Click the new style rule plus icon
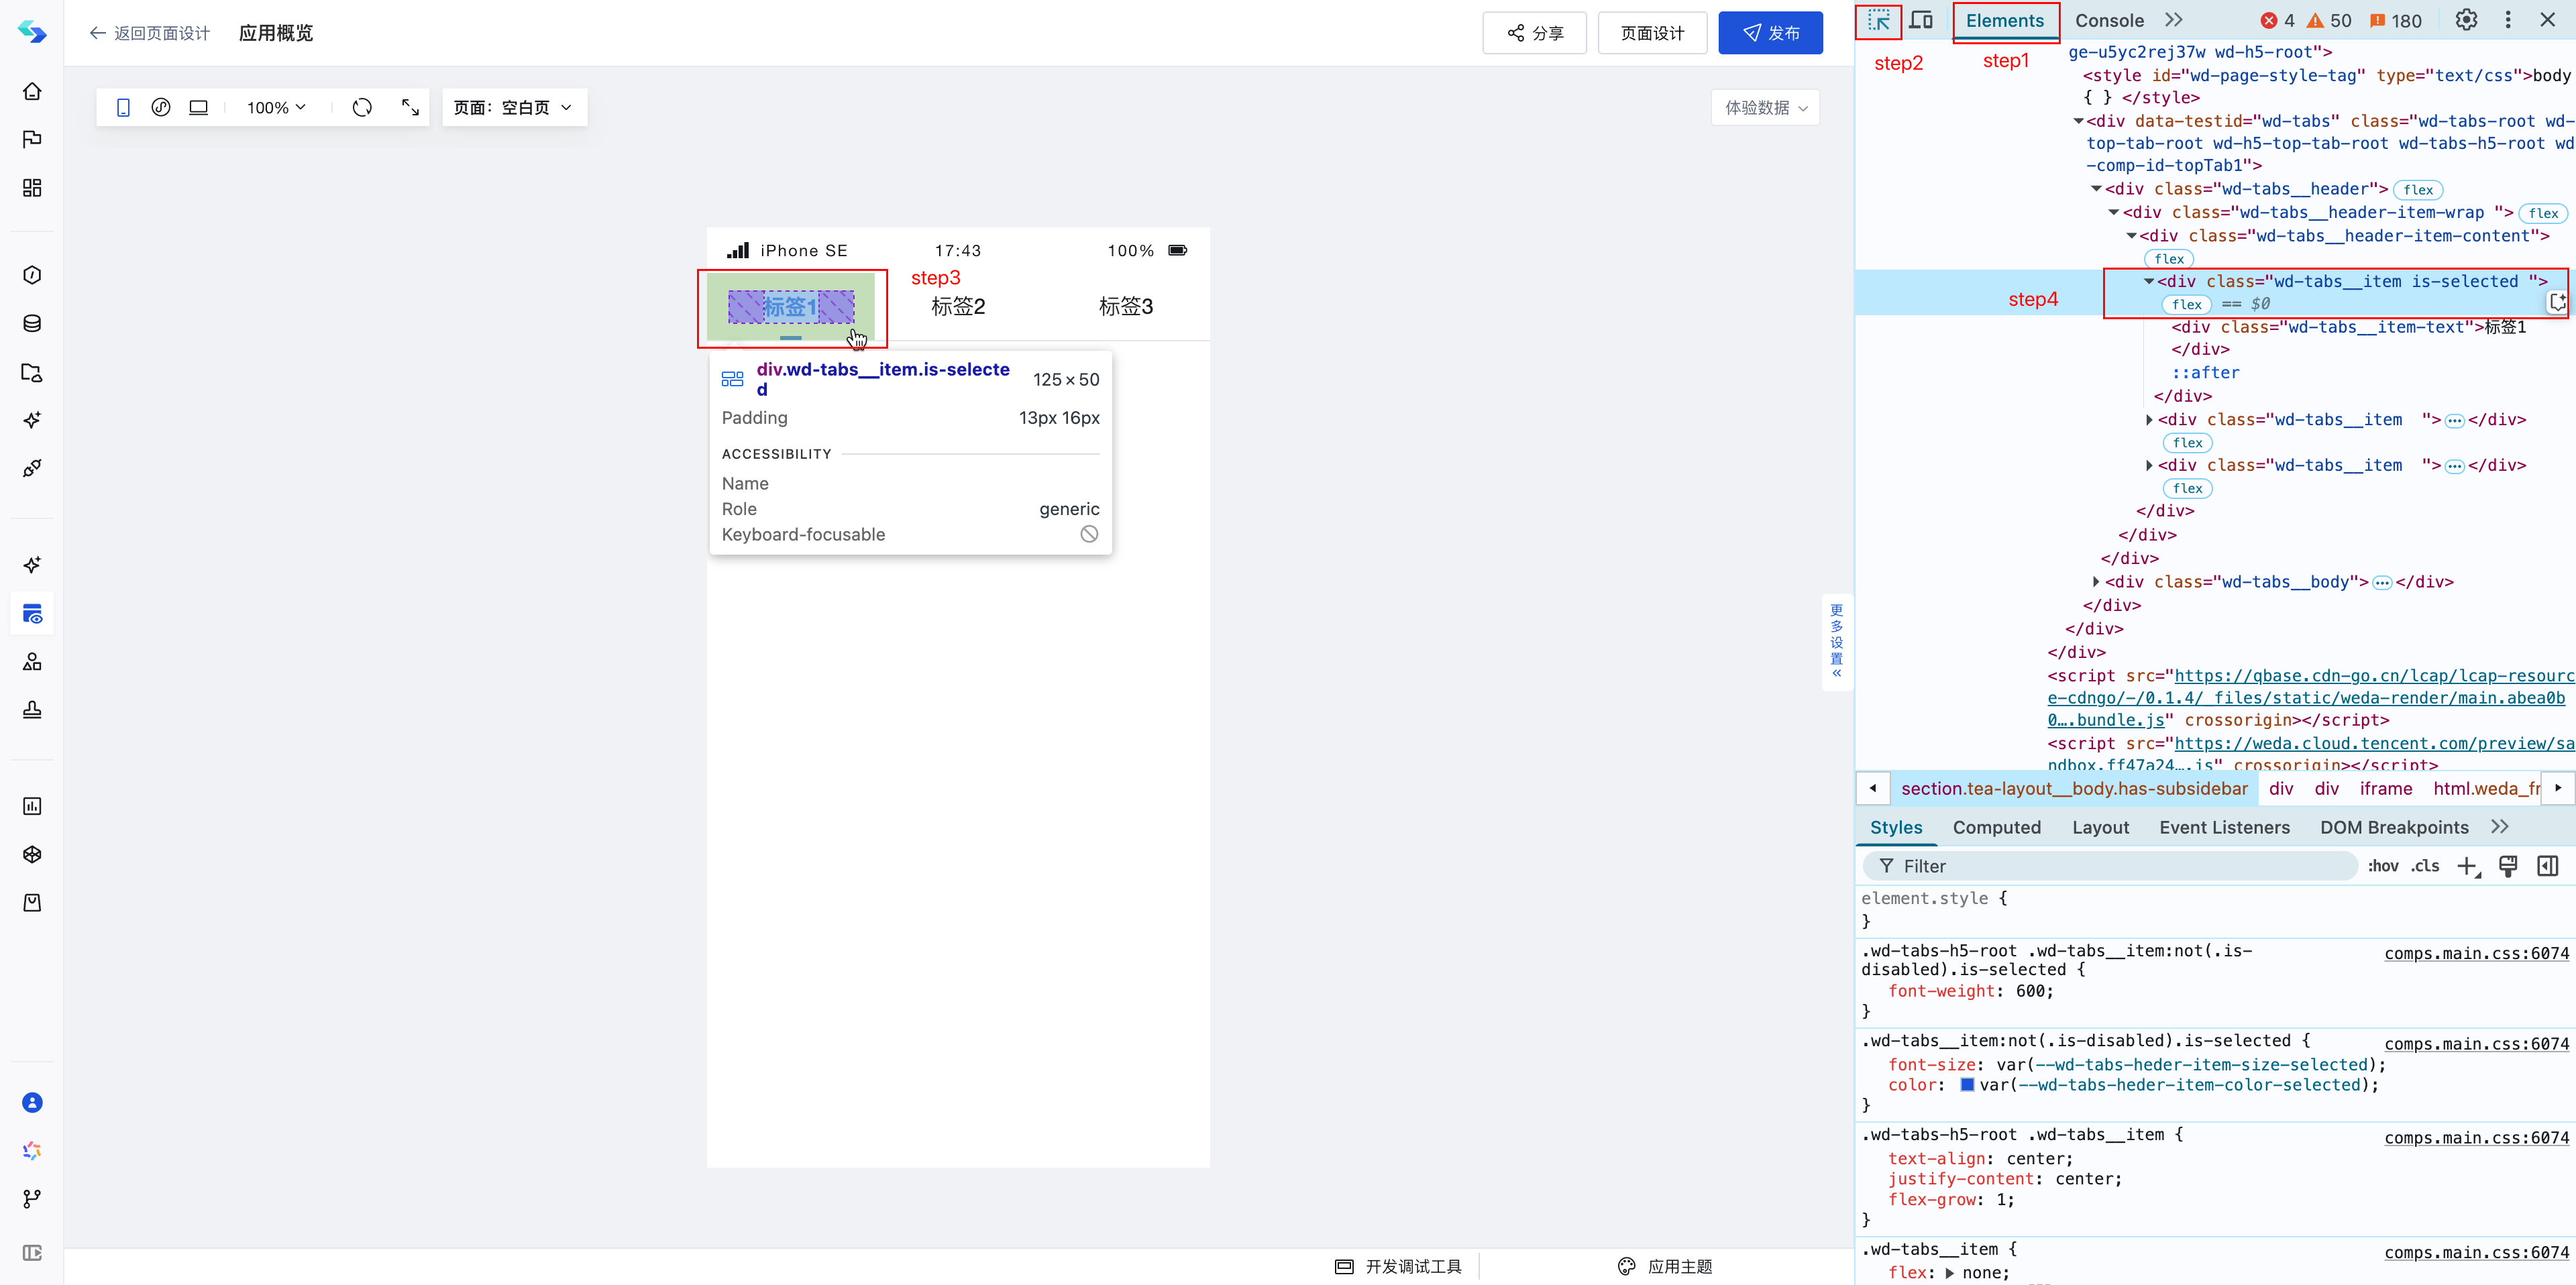This screenshot has height=1285, width=2576. [x=2468, y=867]
